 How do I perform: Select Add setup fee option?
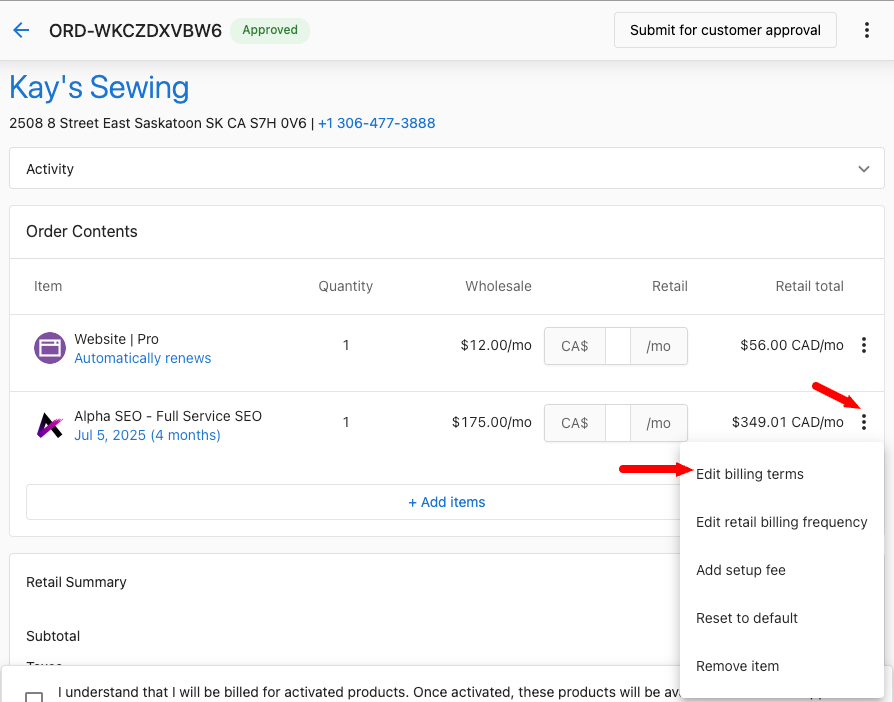point(741,570)
